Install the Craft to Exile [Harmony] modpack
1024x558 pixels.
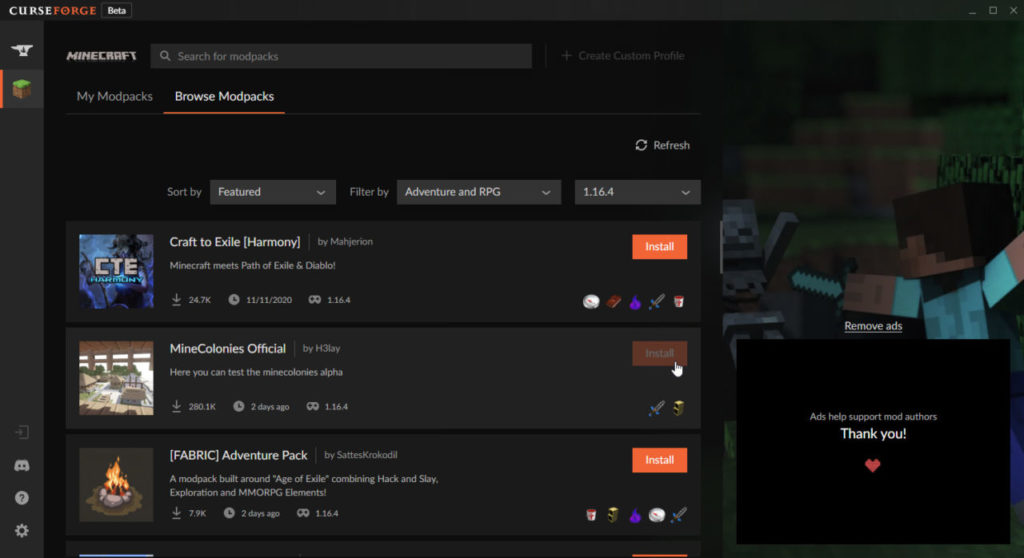659,247
